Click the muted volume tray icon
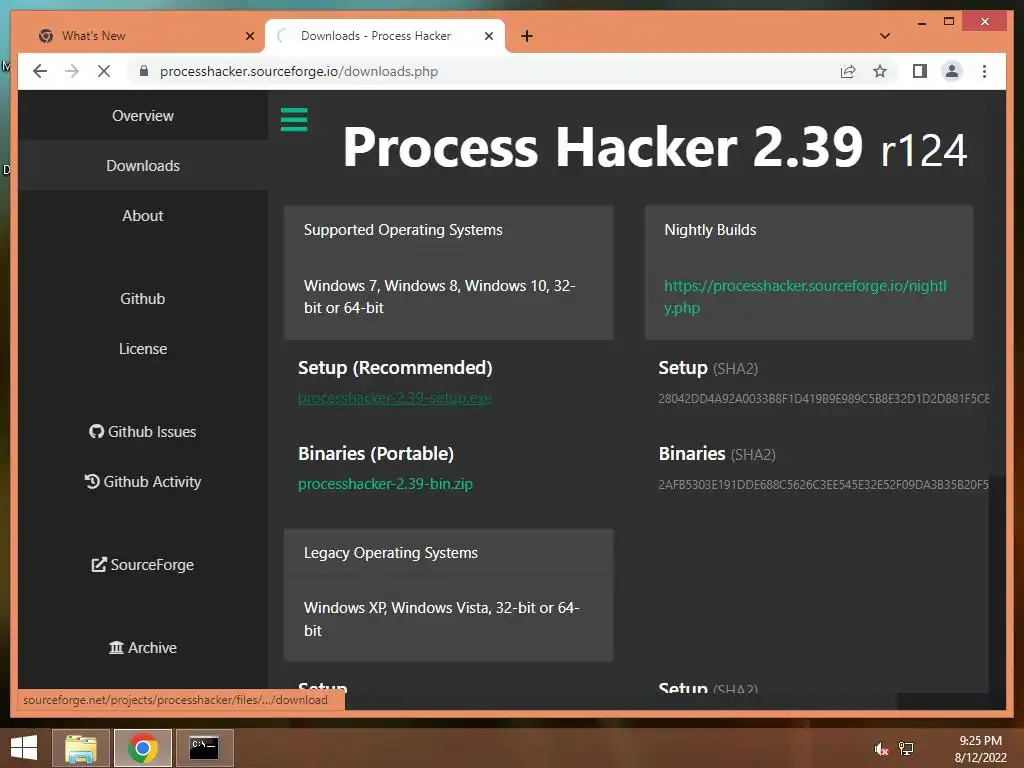This screenshot has width=1024, height=768. (x=881, y=749)
